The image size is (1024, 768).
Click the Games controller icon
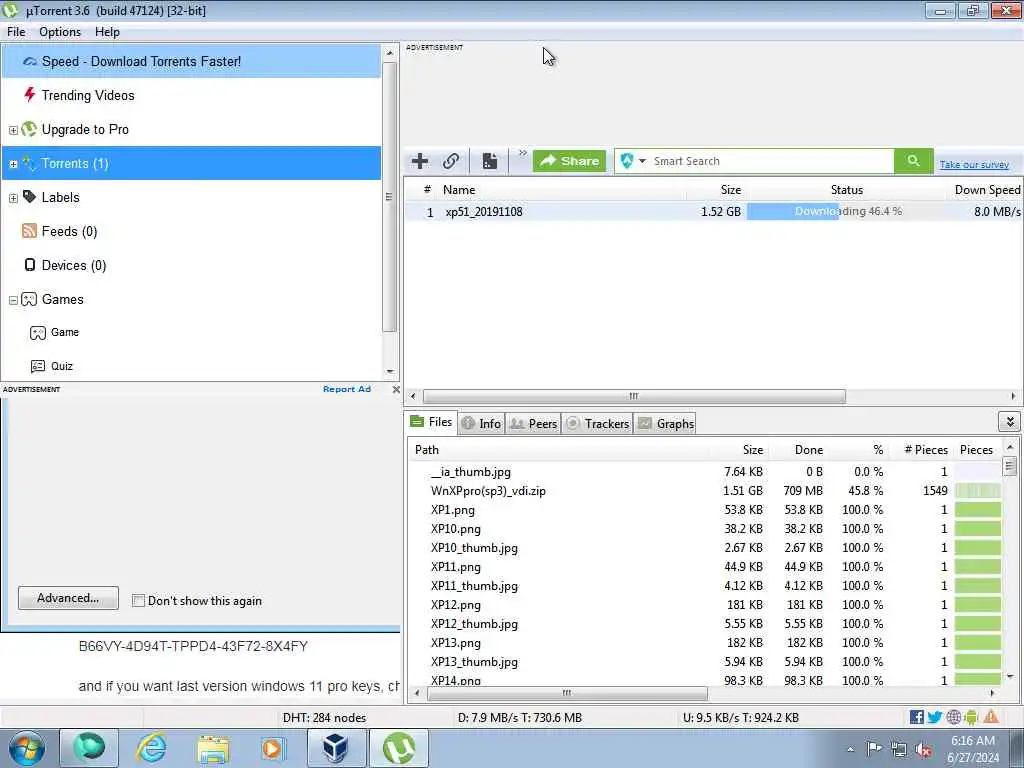coord(29,299)
